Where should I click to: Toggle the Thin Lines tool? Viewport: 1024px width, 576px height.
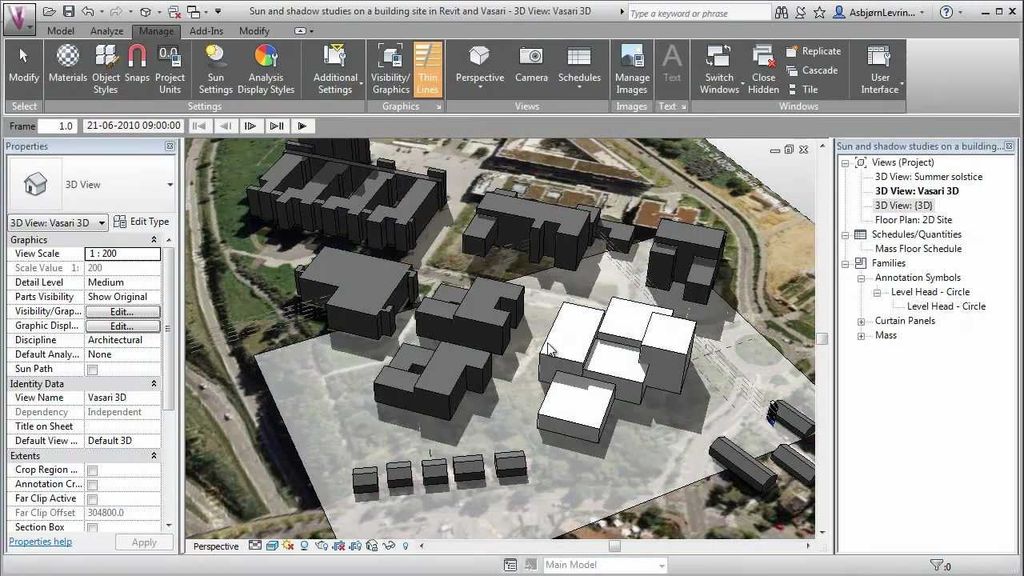point(428,69)
